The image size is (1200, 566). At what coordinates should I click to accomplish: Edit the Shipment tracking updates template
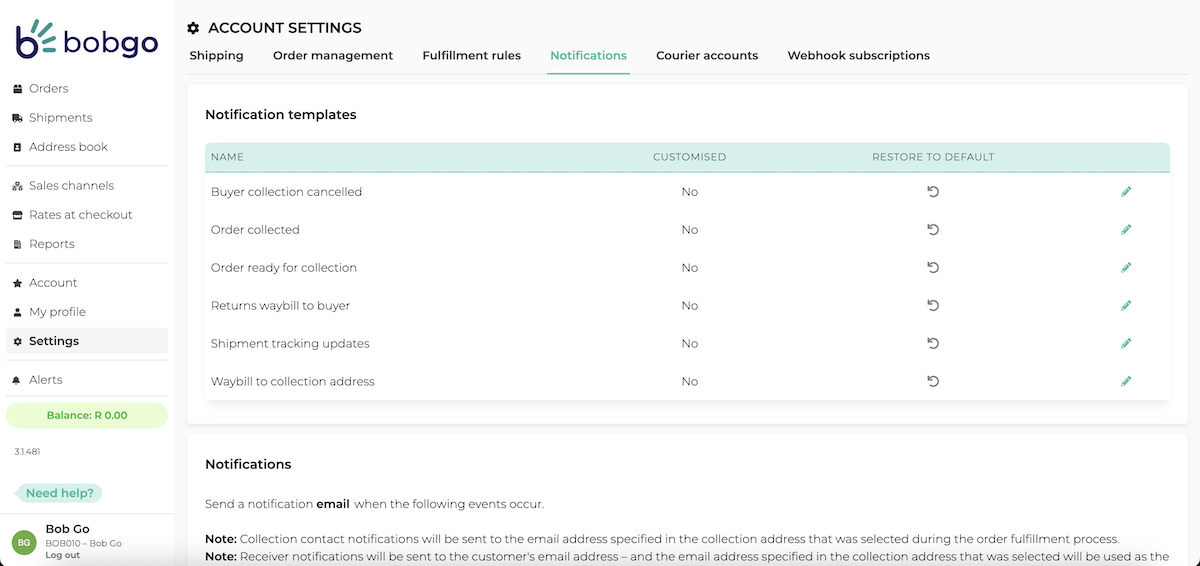[x=1126, y=343]
